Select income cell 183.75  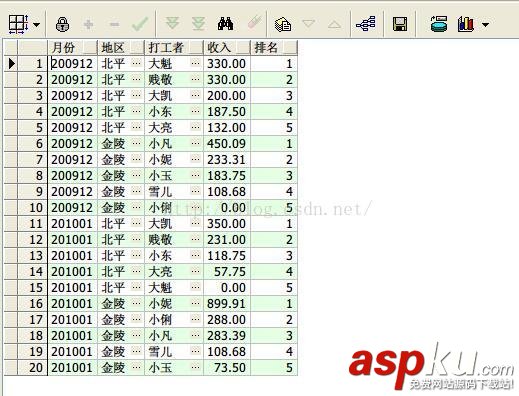click(227, 175)
